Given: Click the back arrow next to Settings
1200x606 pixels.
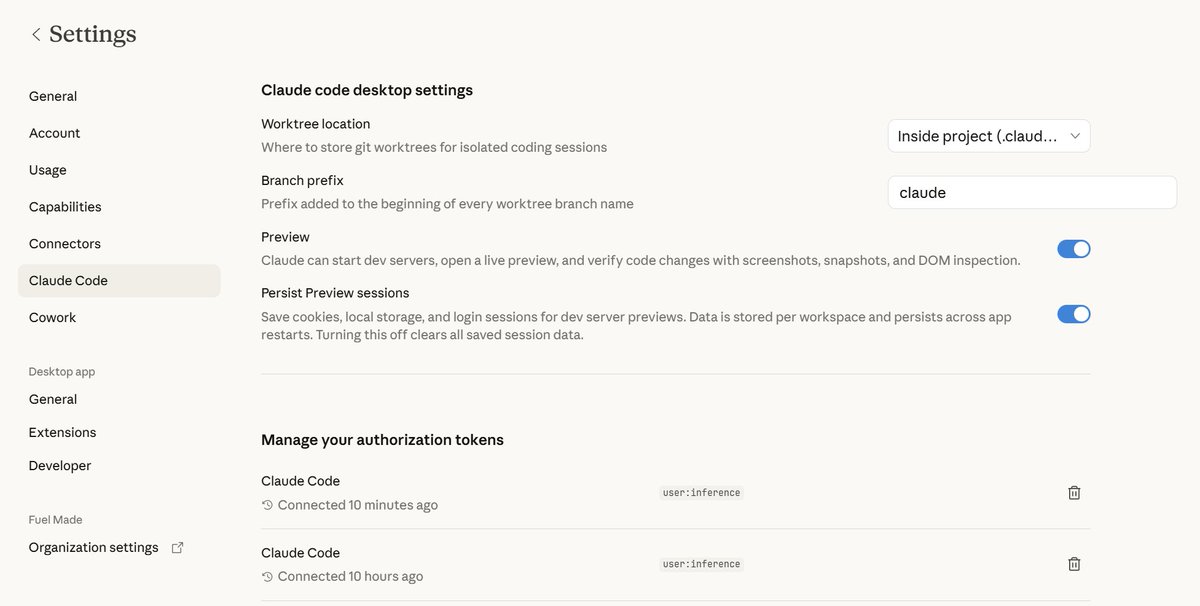Looking at the screenshot, I should [x=36, y=35].
